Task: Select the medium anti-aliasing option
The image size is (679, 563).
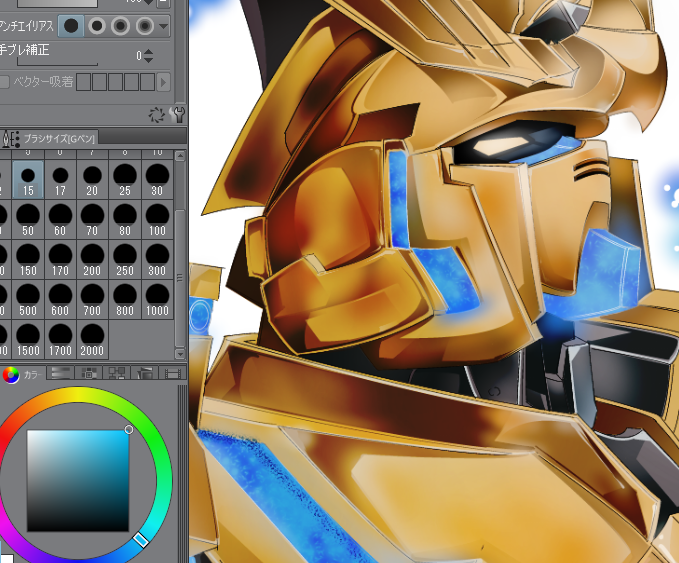Action: point(120,26)
